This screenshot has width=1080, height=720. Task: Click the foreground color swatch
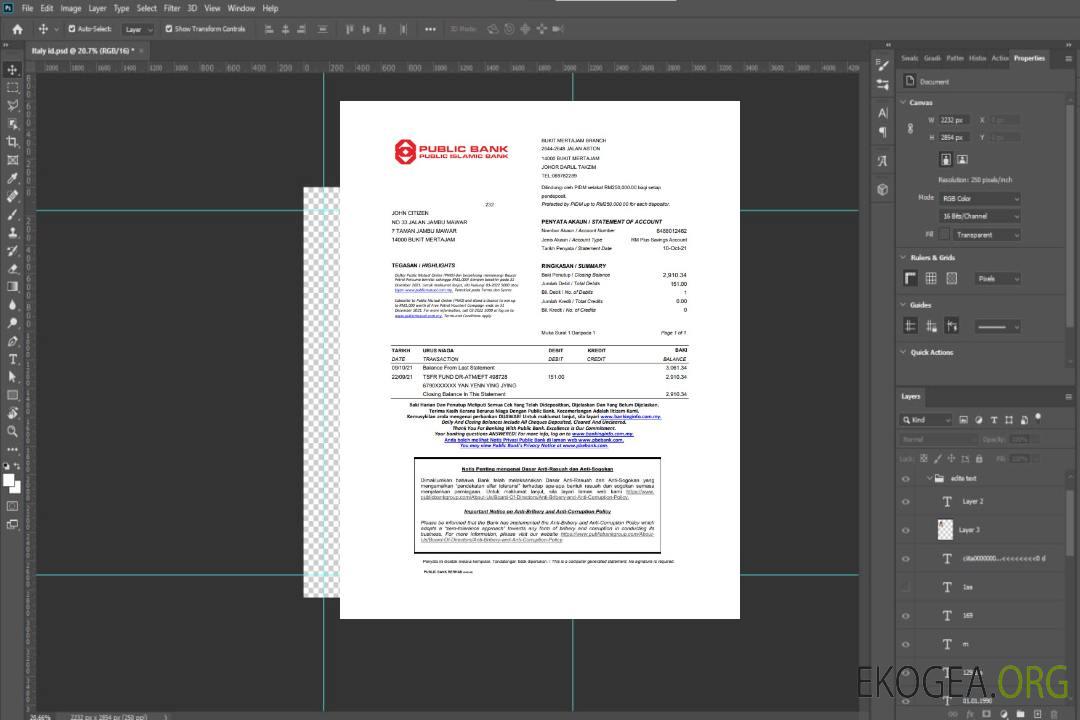10,481
